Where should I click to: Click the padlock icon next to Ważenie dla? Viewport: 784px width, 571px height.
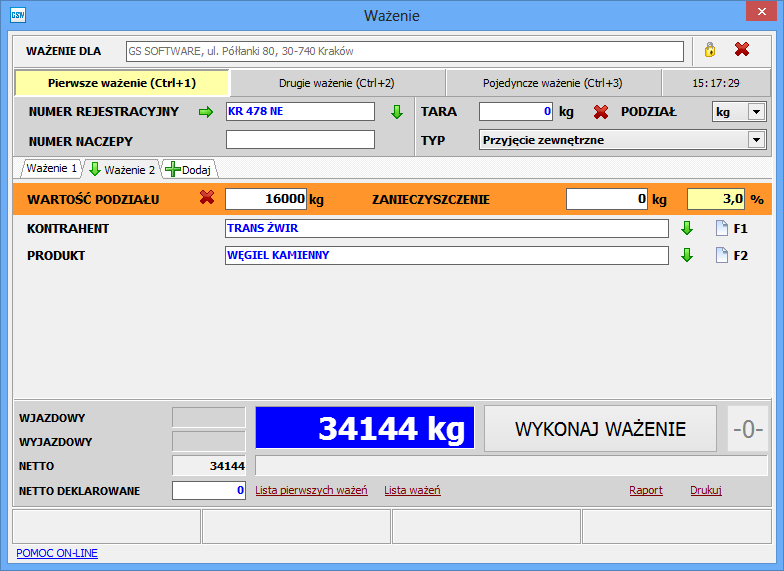pos(710,50)
